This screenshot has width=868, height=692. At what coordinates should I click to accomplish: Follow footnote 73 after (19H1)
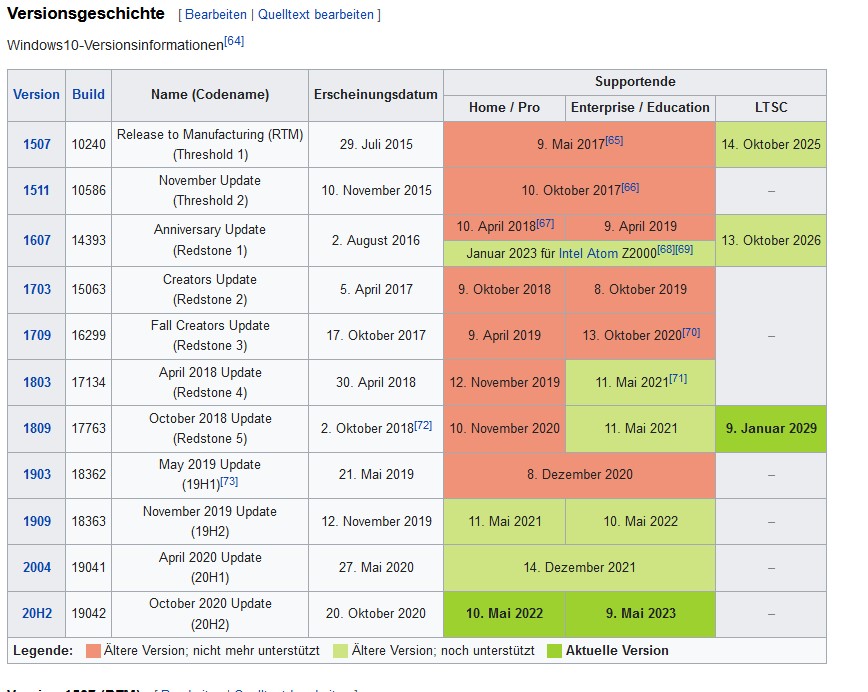(x=229, y=481)
